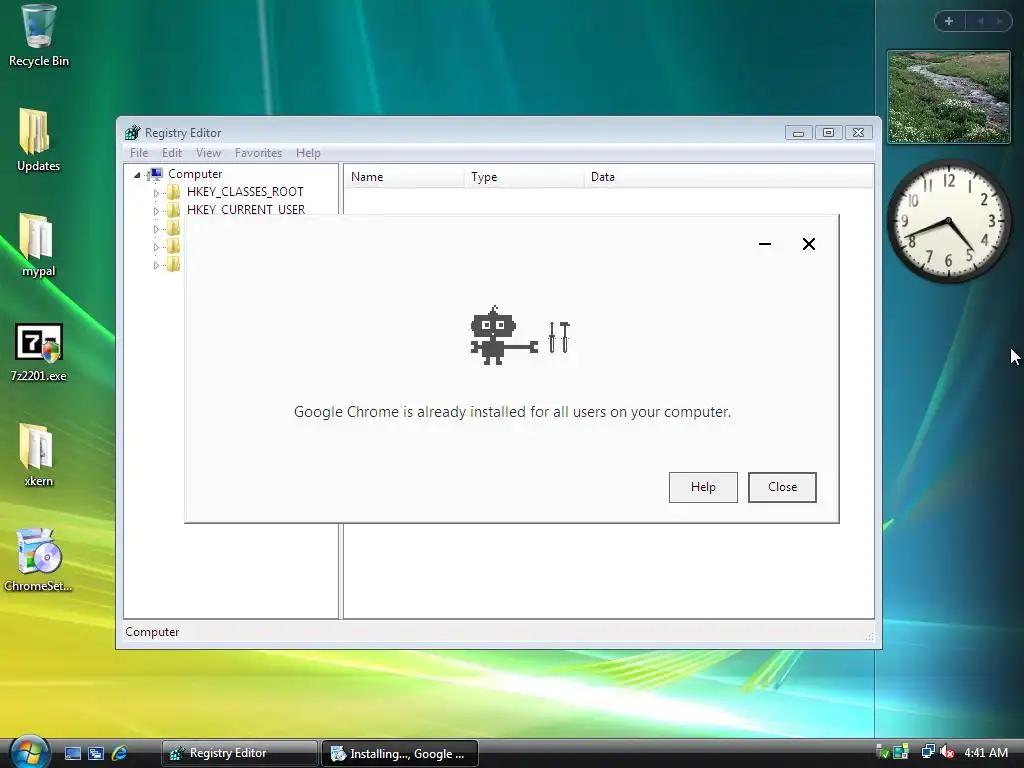This screenshot has height=768, width=1024.
Task: Click the Chrome already installed message text
Action: 512,412
